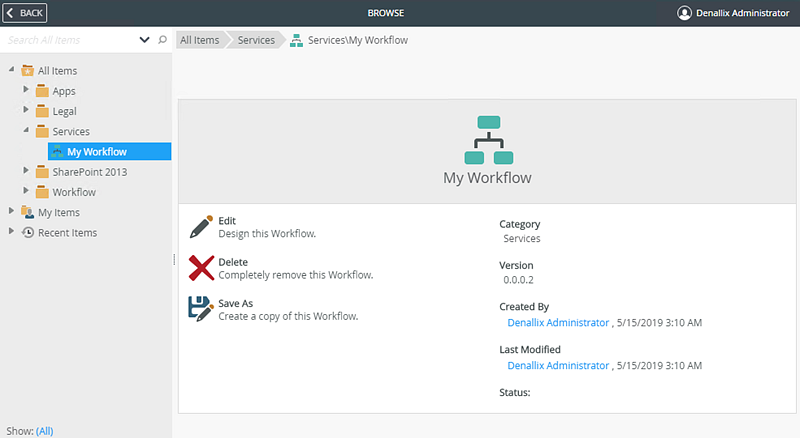Collapse the Services folder node
The height and width of the screenshot is (439, 800).
[x=26, y=131]
